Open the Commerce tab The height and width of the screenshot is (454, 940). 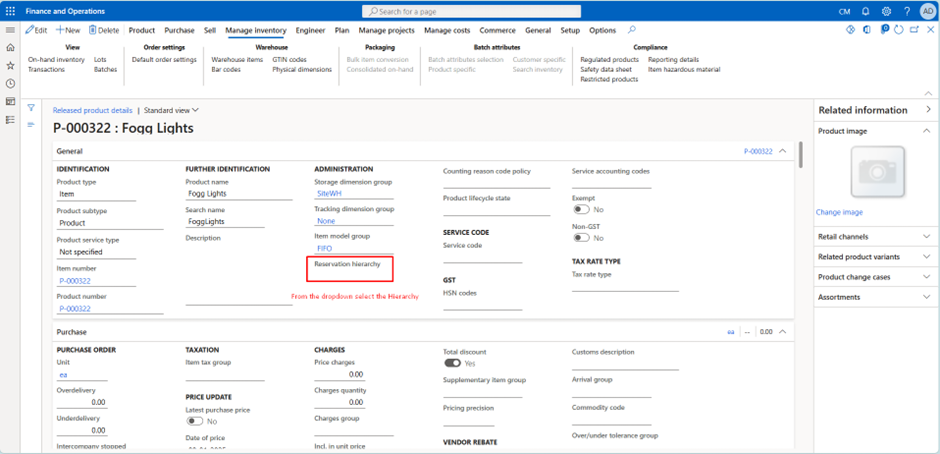[498, 30]
